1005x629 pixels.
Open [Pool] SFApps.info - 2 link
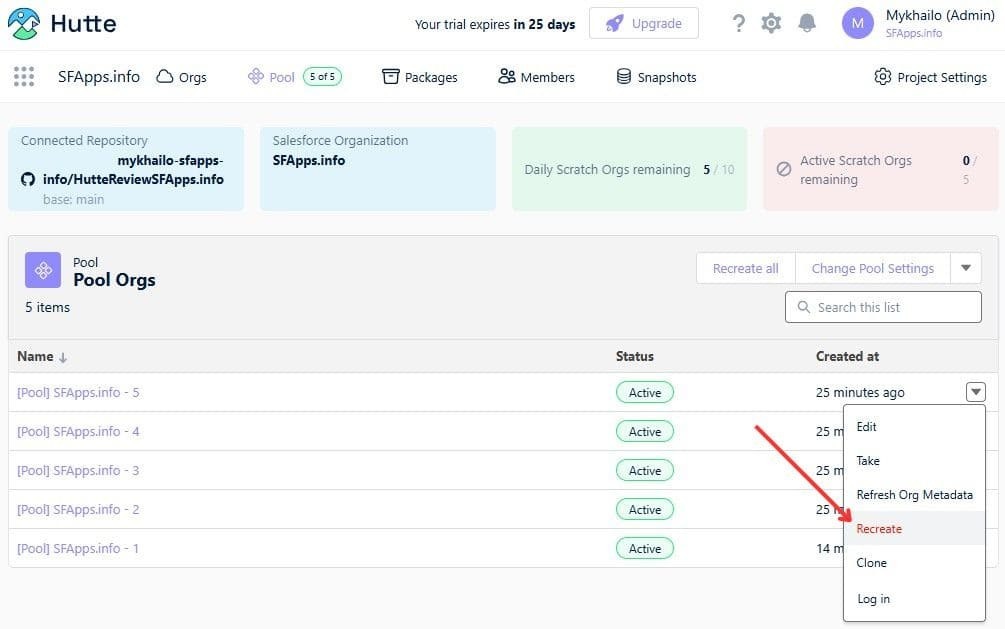tap(78, 509)
